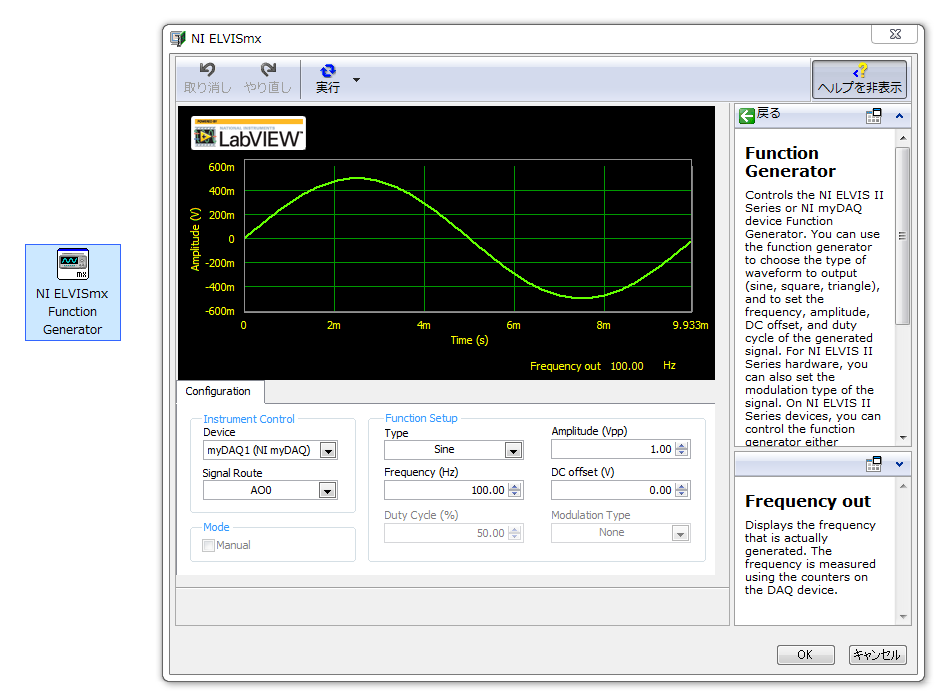Increase Amplitude (Vpp) with stepper arrow
Viewport: 942px width, 694px height.
682,445
